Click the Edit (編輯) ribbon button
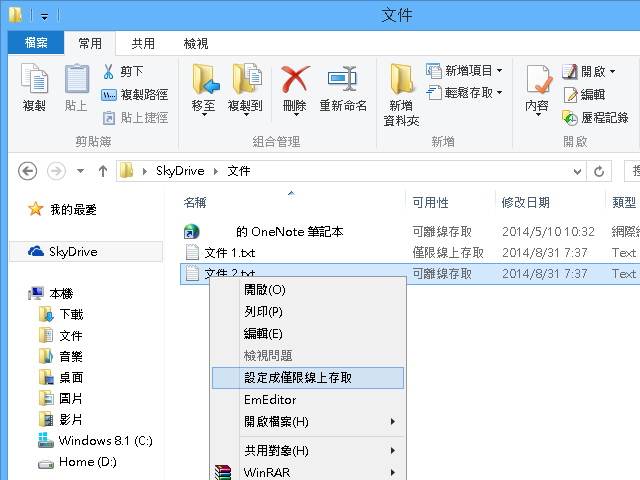Screen dimensions: 640x480 (584, 95)
